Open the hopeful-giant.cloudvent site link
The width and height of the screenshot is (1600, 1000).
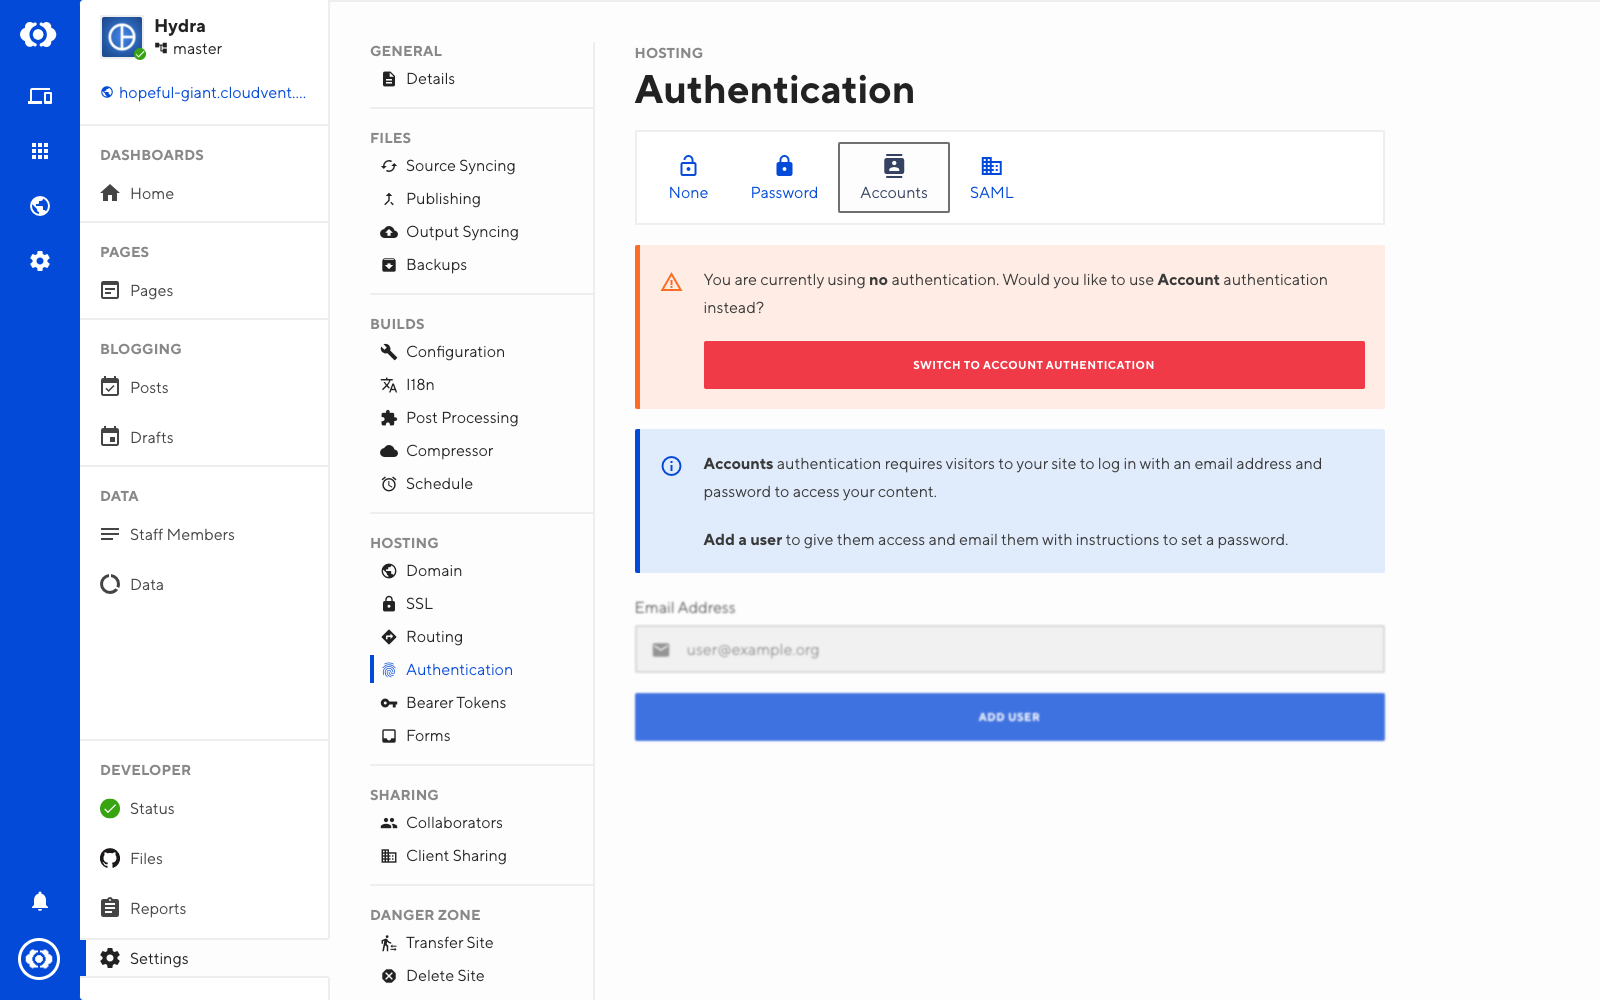204,93
